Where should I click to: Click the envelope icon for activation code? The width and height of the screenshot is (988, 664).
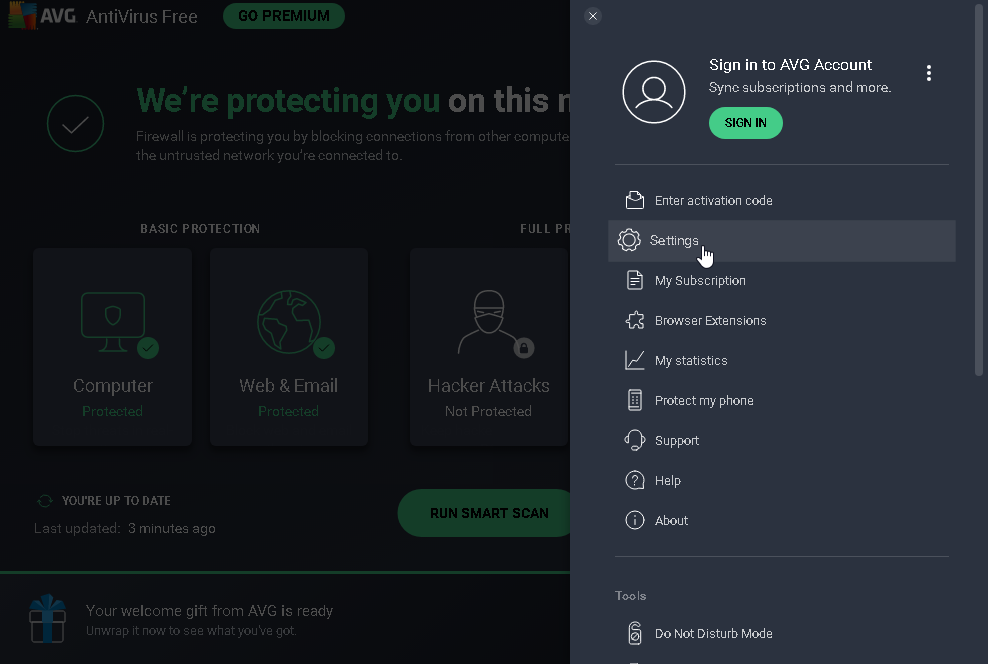(x=634, y=200)
